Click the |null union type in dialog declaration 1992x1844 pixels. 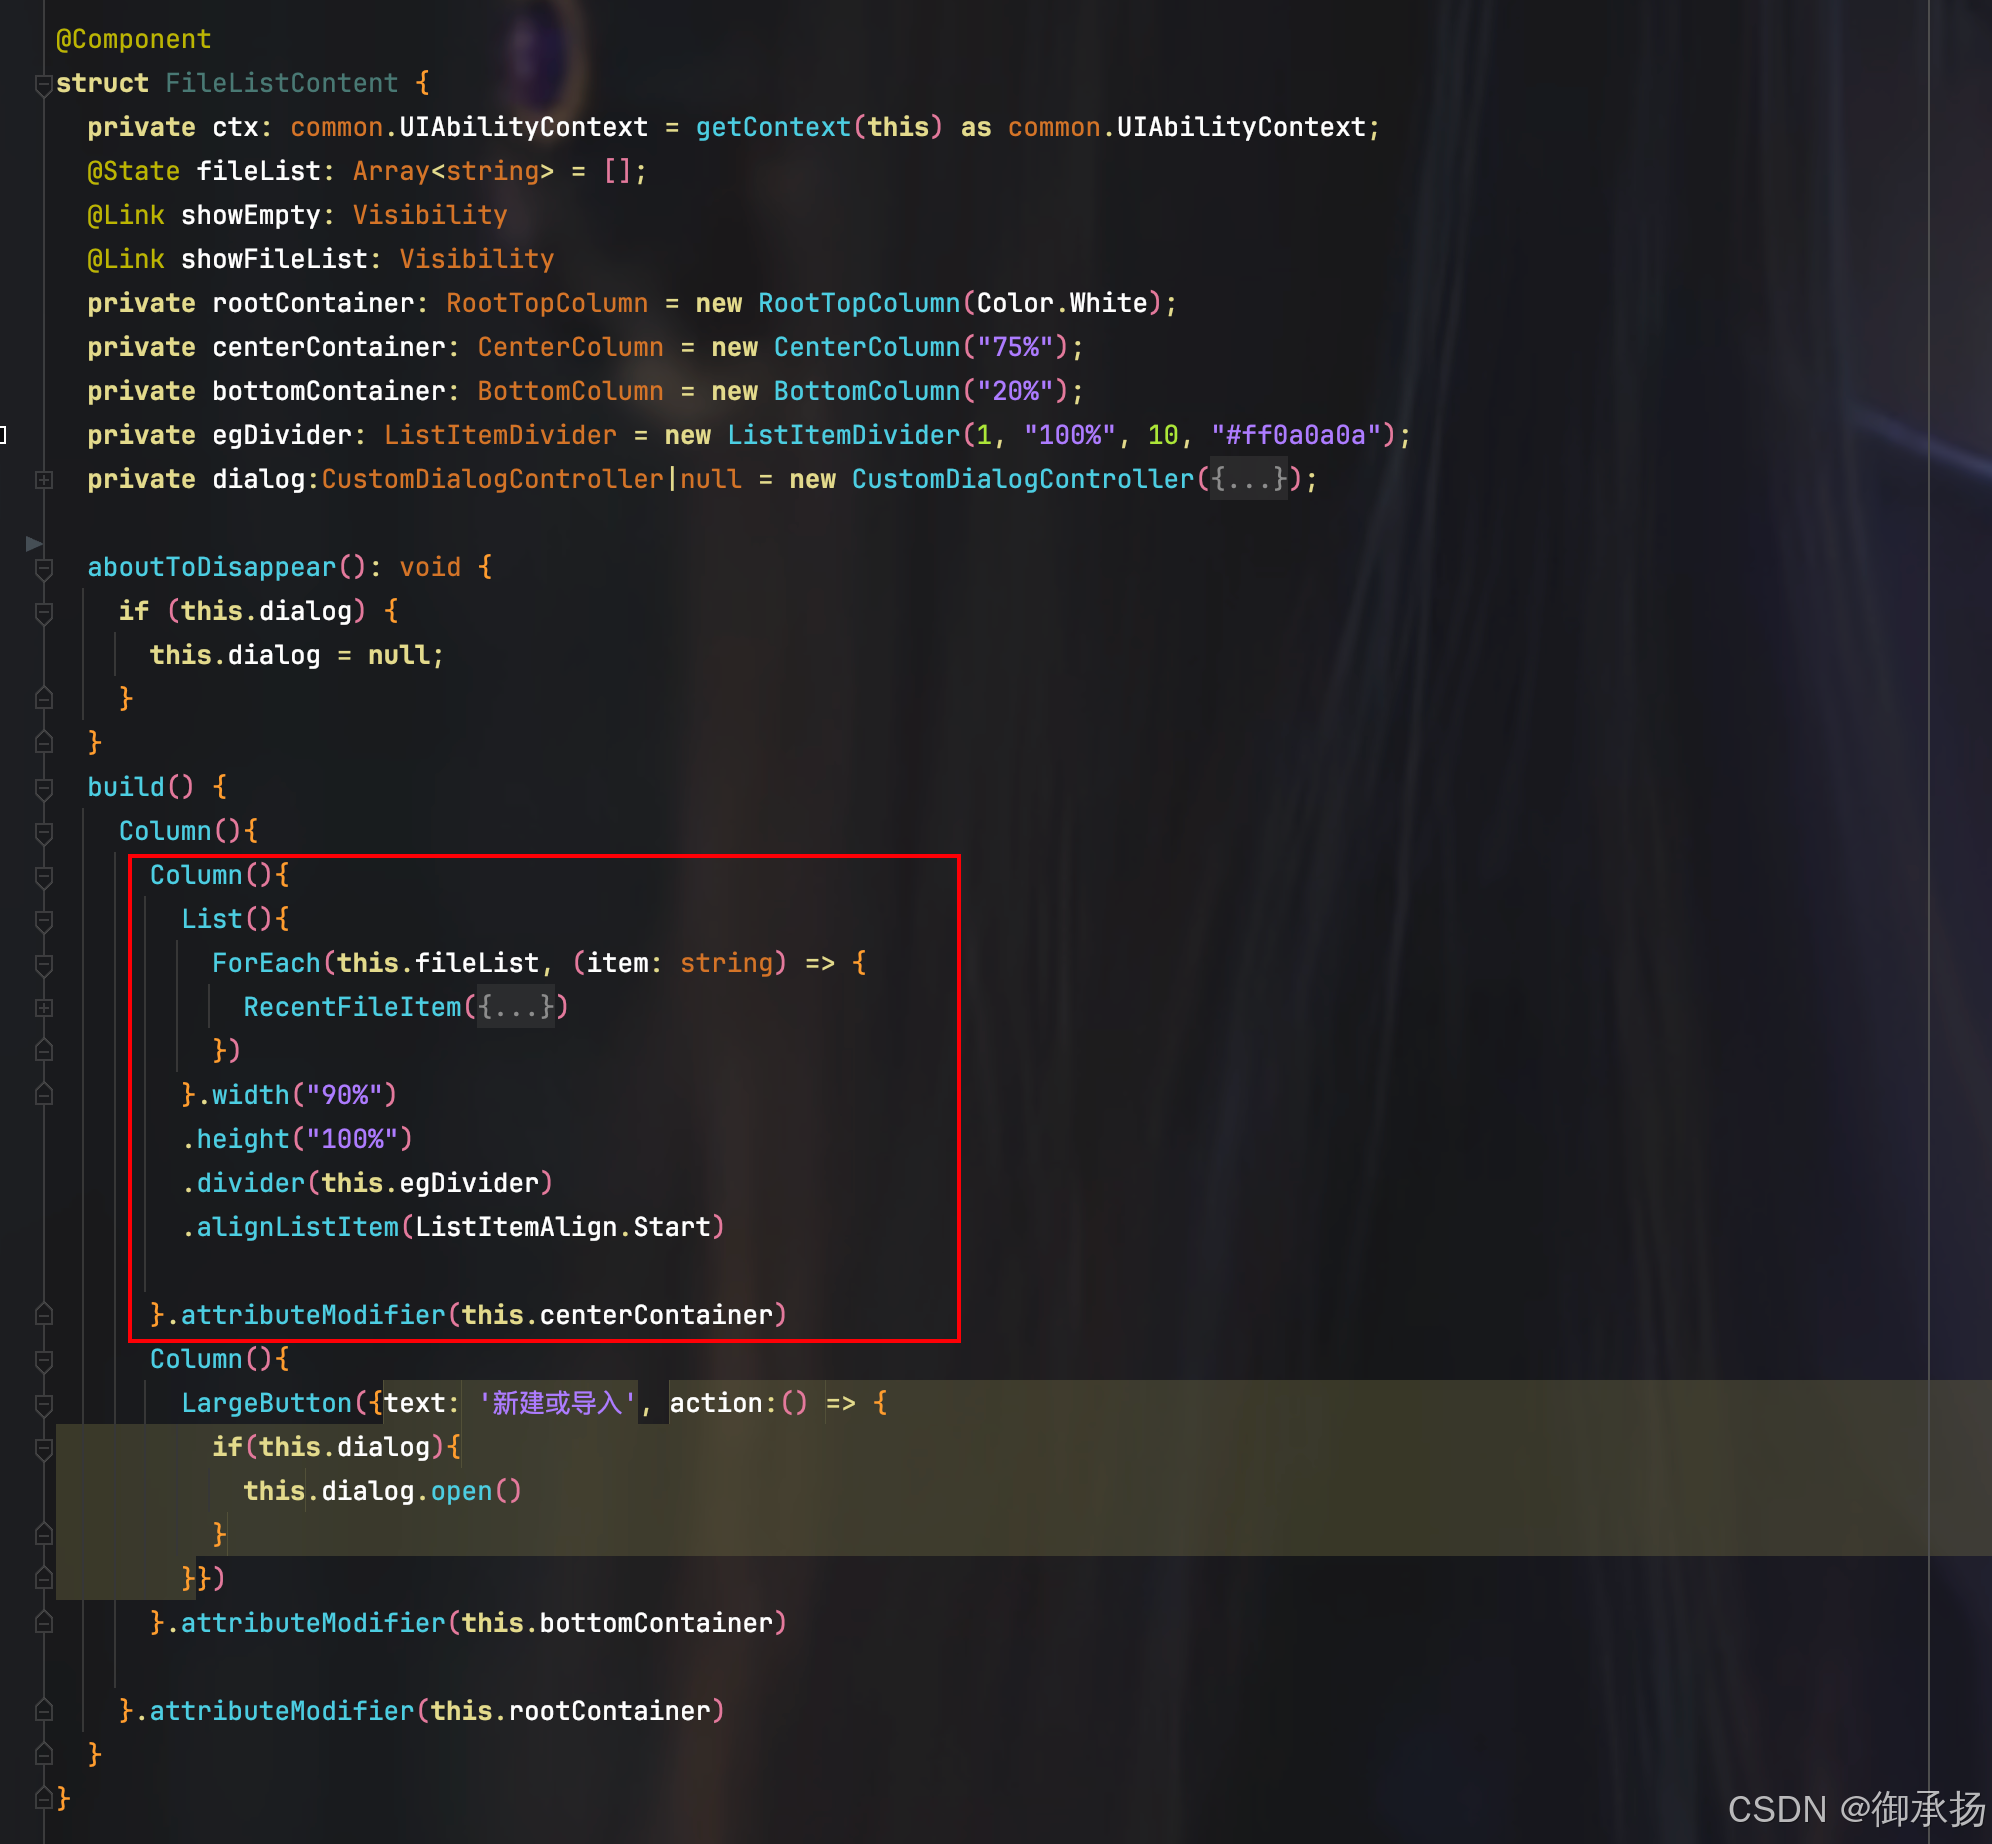click(x=704, y=479)
